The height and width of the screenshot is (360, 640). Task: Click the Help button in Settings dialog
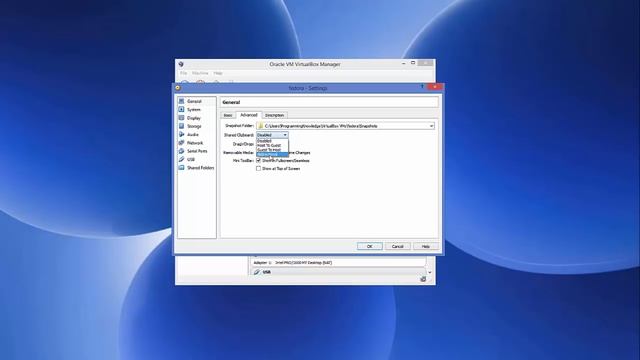[x=425, y=247]
